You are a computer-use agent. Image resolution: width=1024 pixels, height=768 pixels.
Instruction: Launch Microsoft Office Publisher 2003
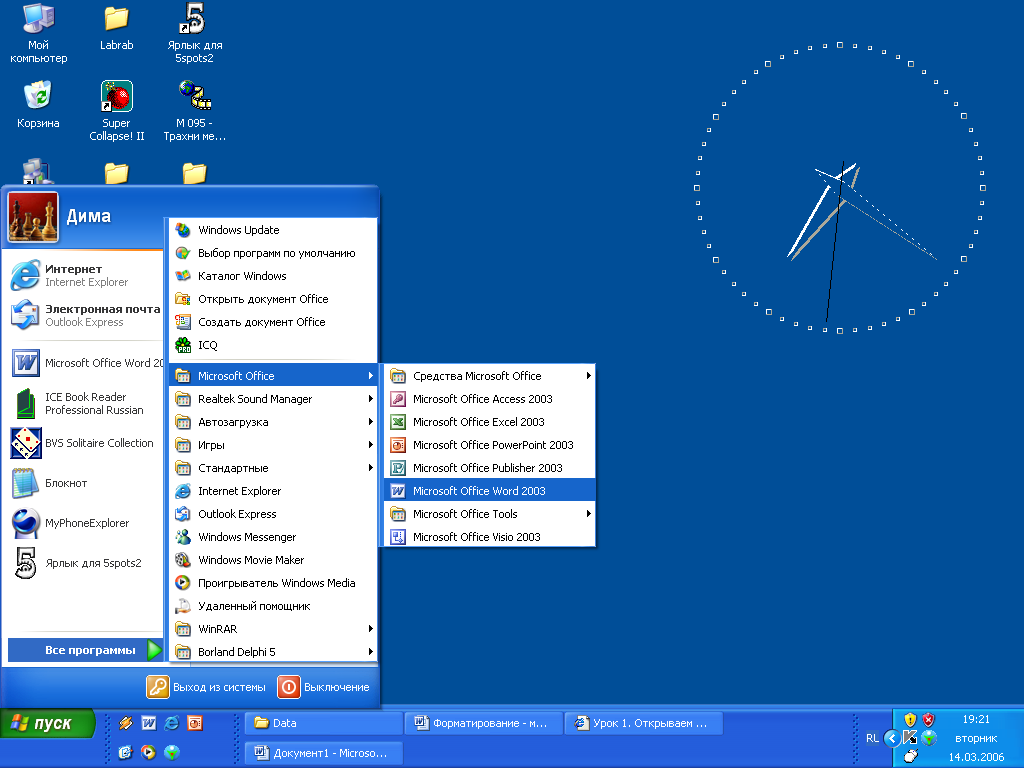pyautogui.click(x=490, y=468)
